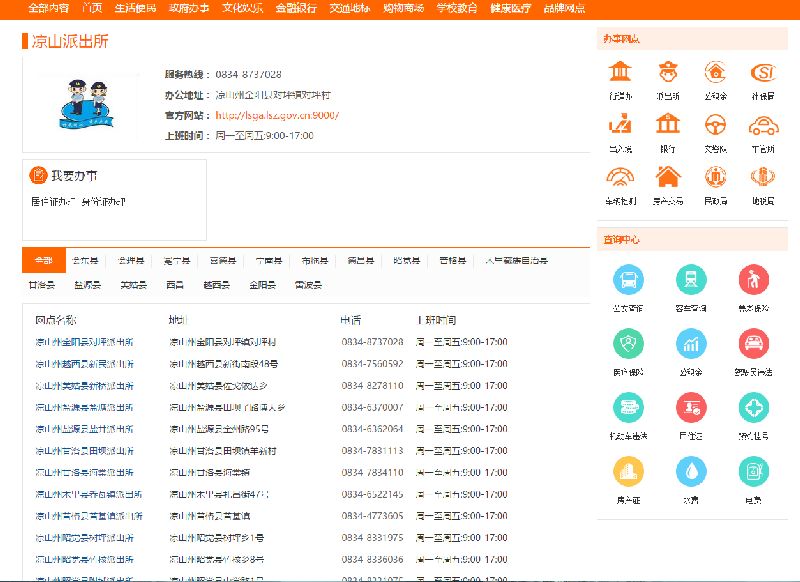
Task: Open the 文化娱乐 navigation item
Action: point(242,8)
